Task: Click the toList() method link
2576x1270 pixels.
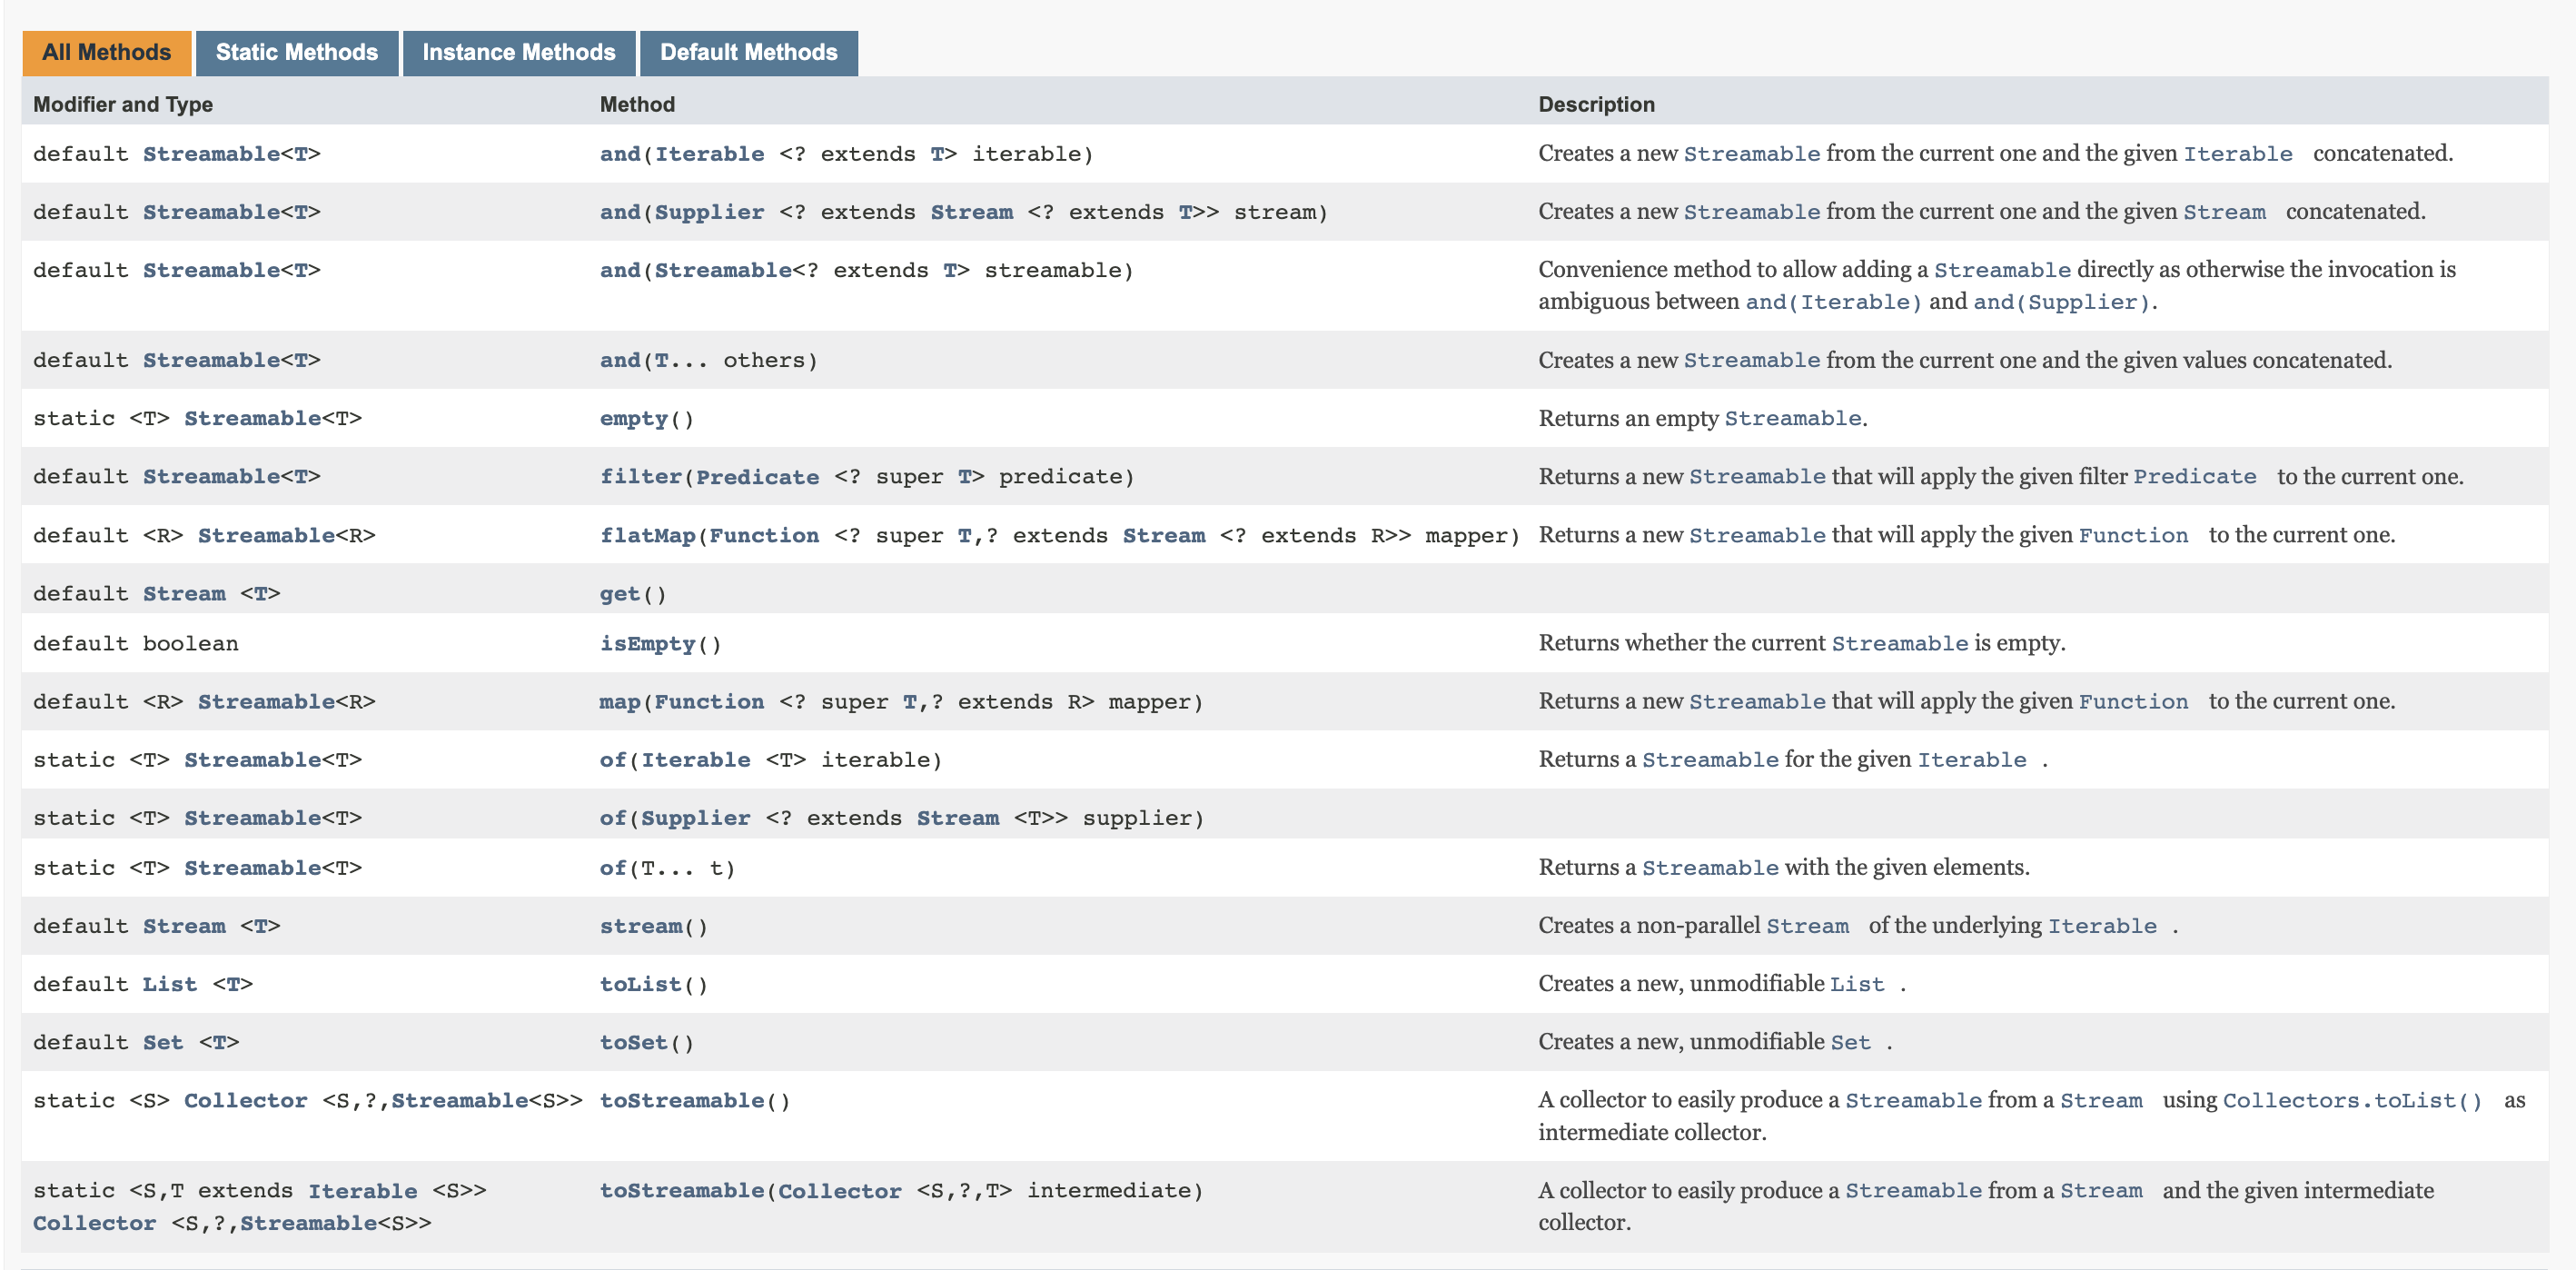Action: 640,984
